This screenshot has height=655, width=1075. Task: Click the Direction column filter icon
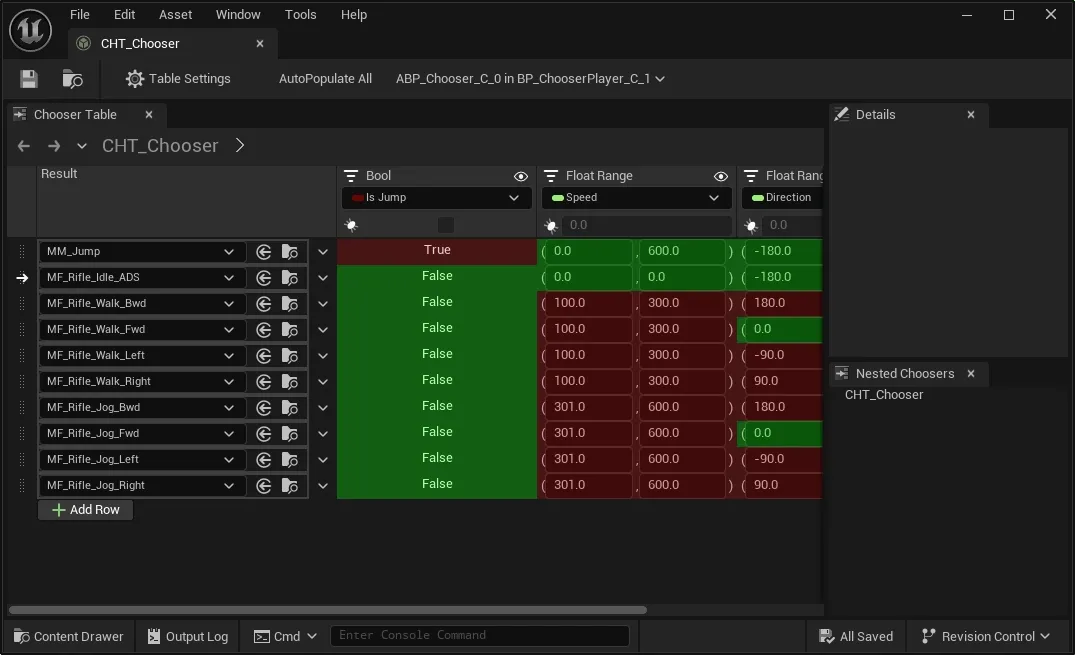(x=751, y=176)
